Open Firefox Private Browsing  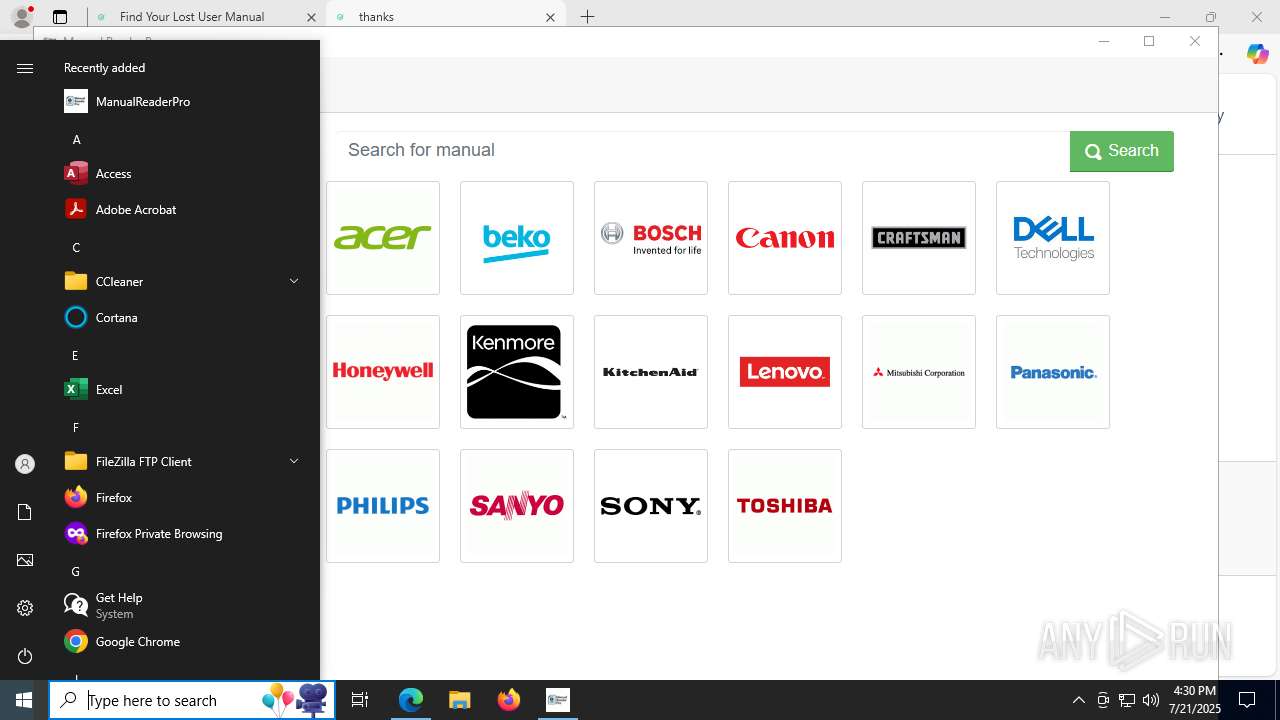pos(184,534)
